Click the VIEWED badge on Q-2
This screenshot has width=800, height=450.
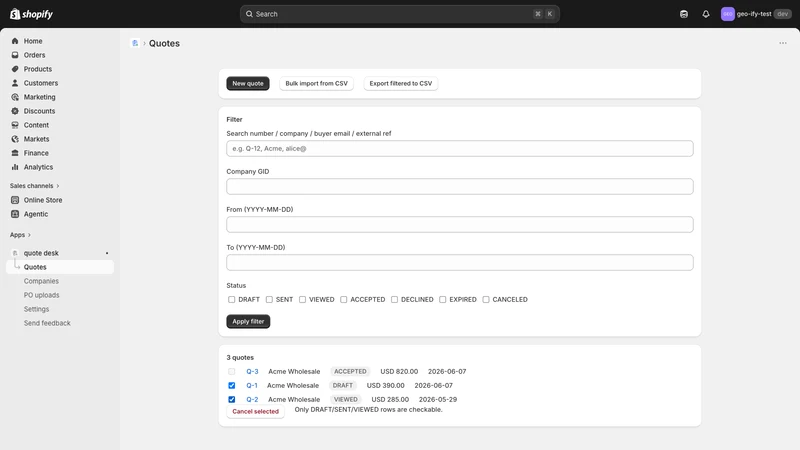[x=345, y=399]
